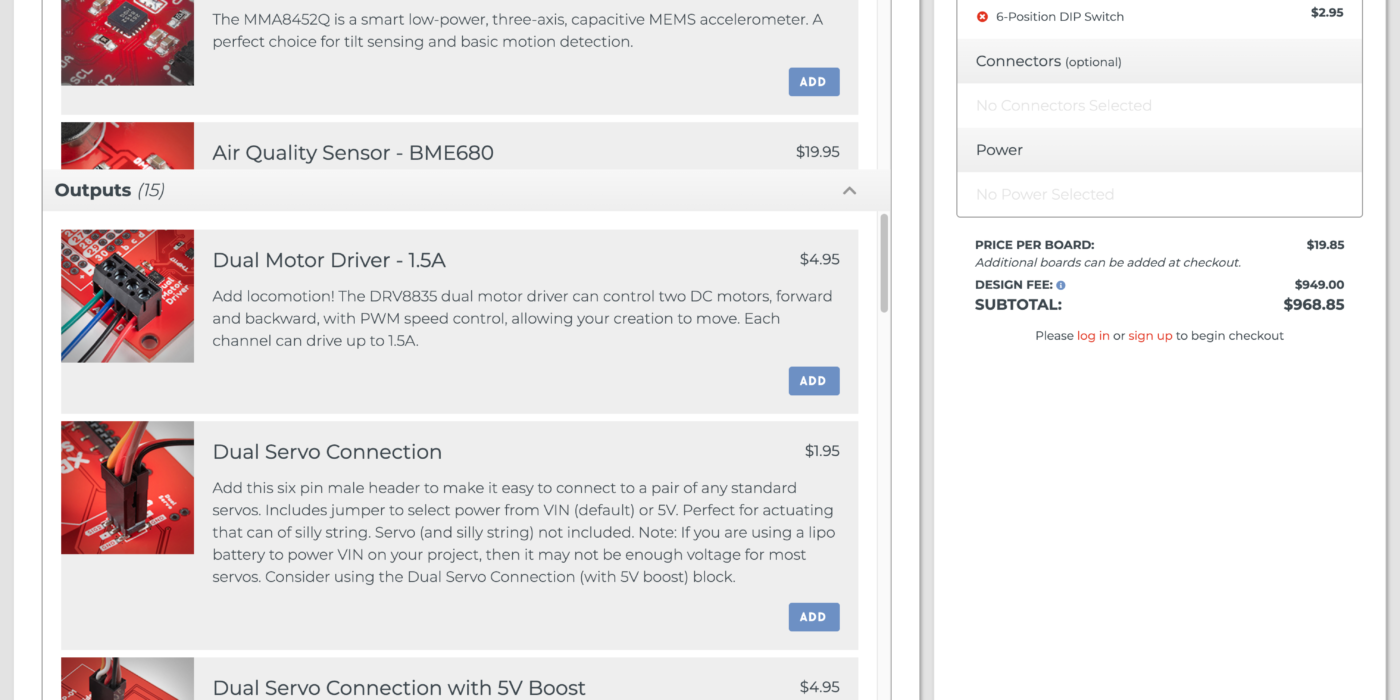Click the Connectors (optional) section header
This screenshot has width=1400, height=700.
(x=1048, y=61)
